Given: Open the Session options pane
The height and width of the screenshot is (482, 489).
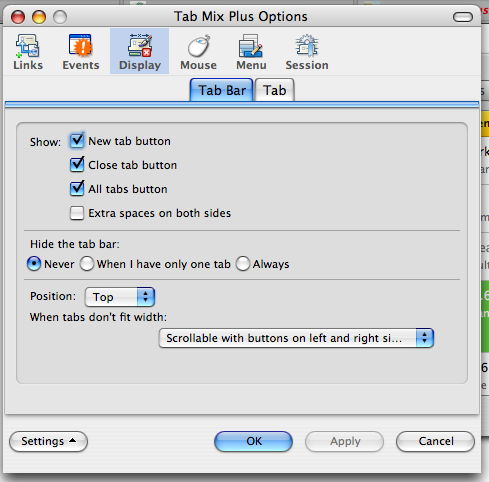Looking at the screenshot, I should 307,52.
